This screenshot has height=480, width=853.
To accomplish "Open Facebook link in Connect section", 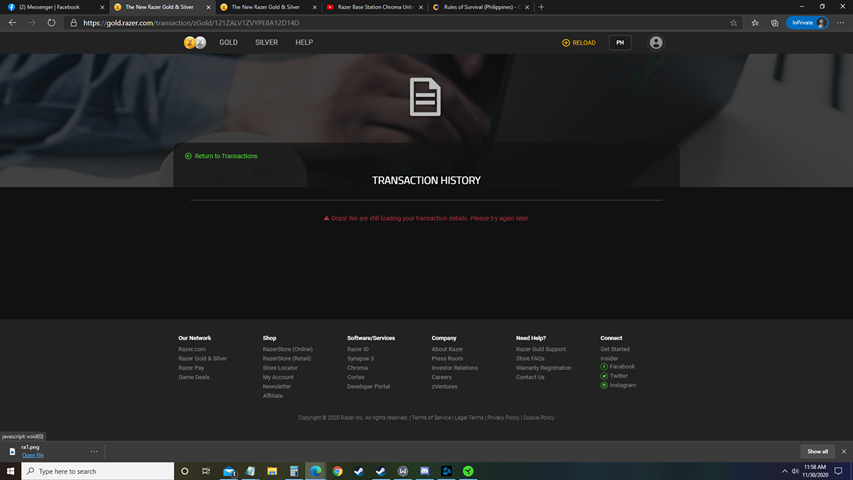I will tap(617, 367).
